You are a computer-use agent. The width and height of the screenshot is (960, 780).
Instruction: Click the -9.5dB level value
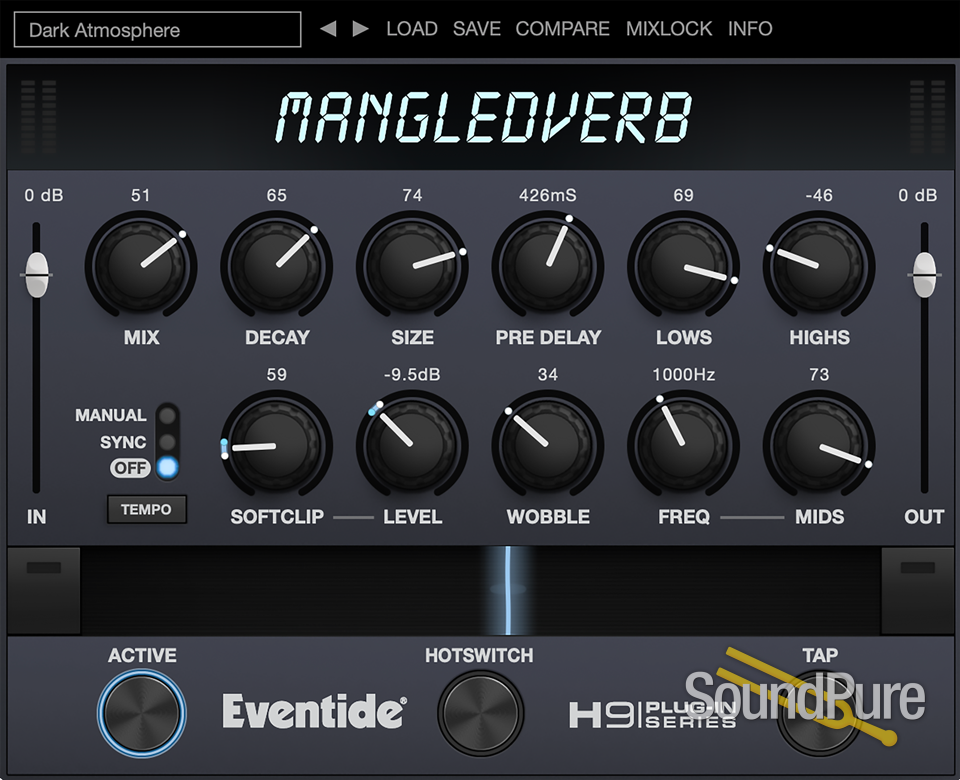pos(412,374)
